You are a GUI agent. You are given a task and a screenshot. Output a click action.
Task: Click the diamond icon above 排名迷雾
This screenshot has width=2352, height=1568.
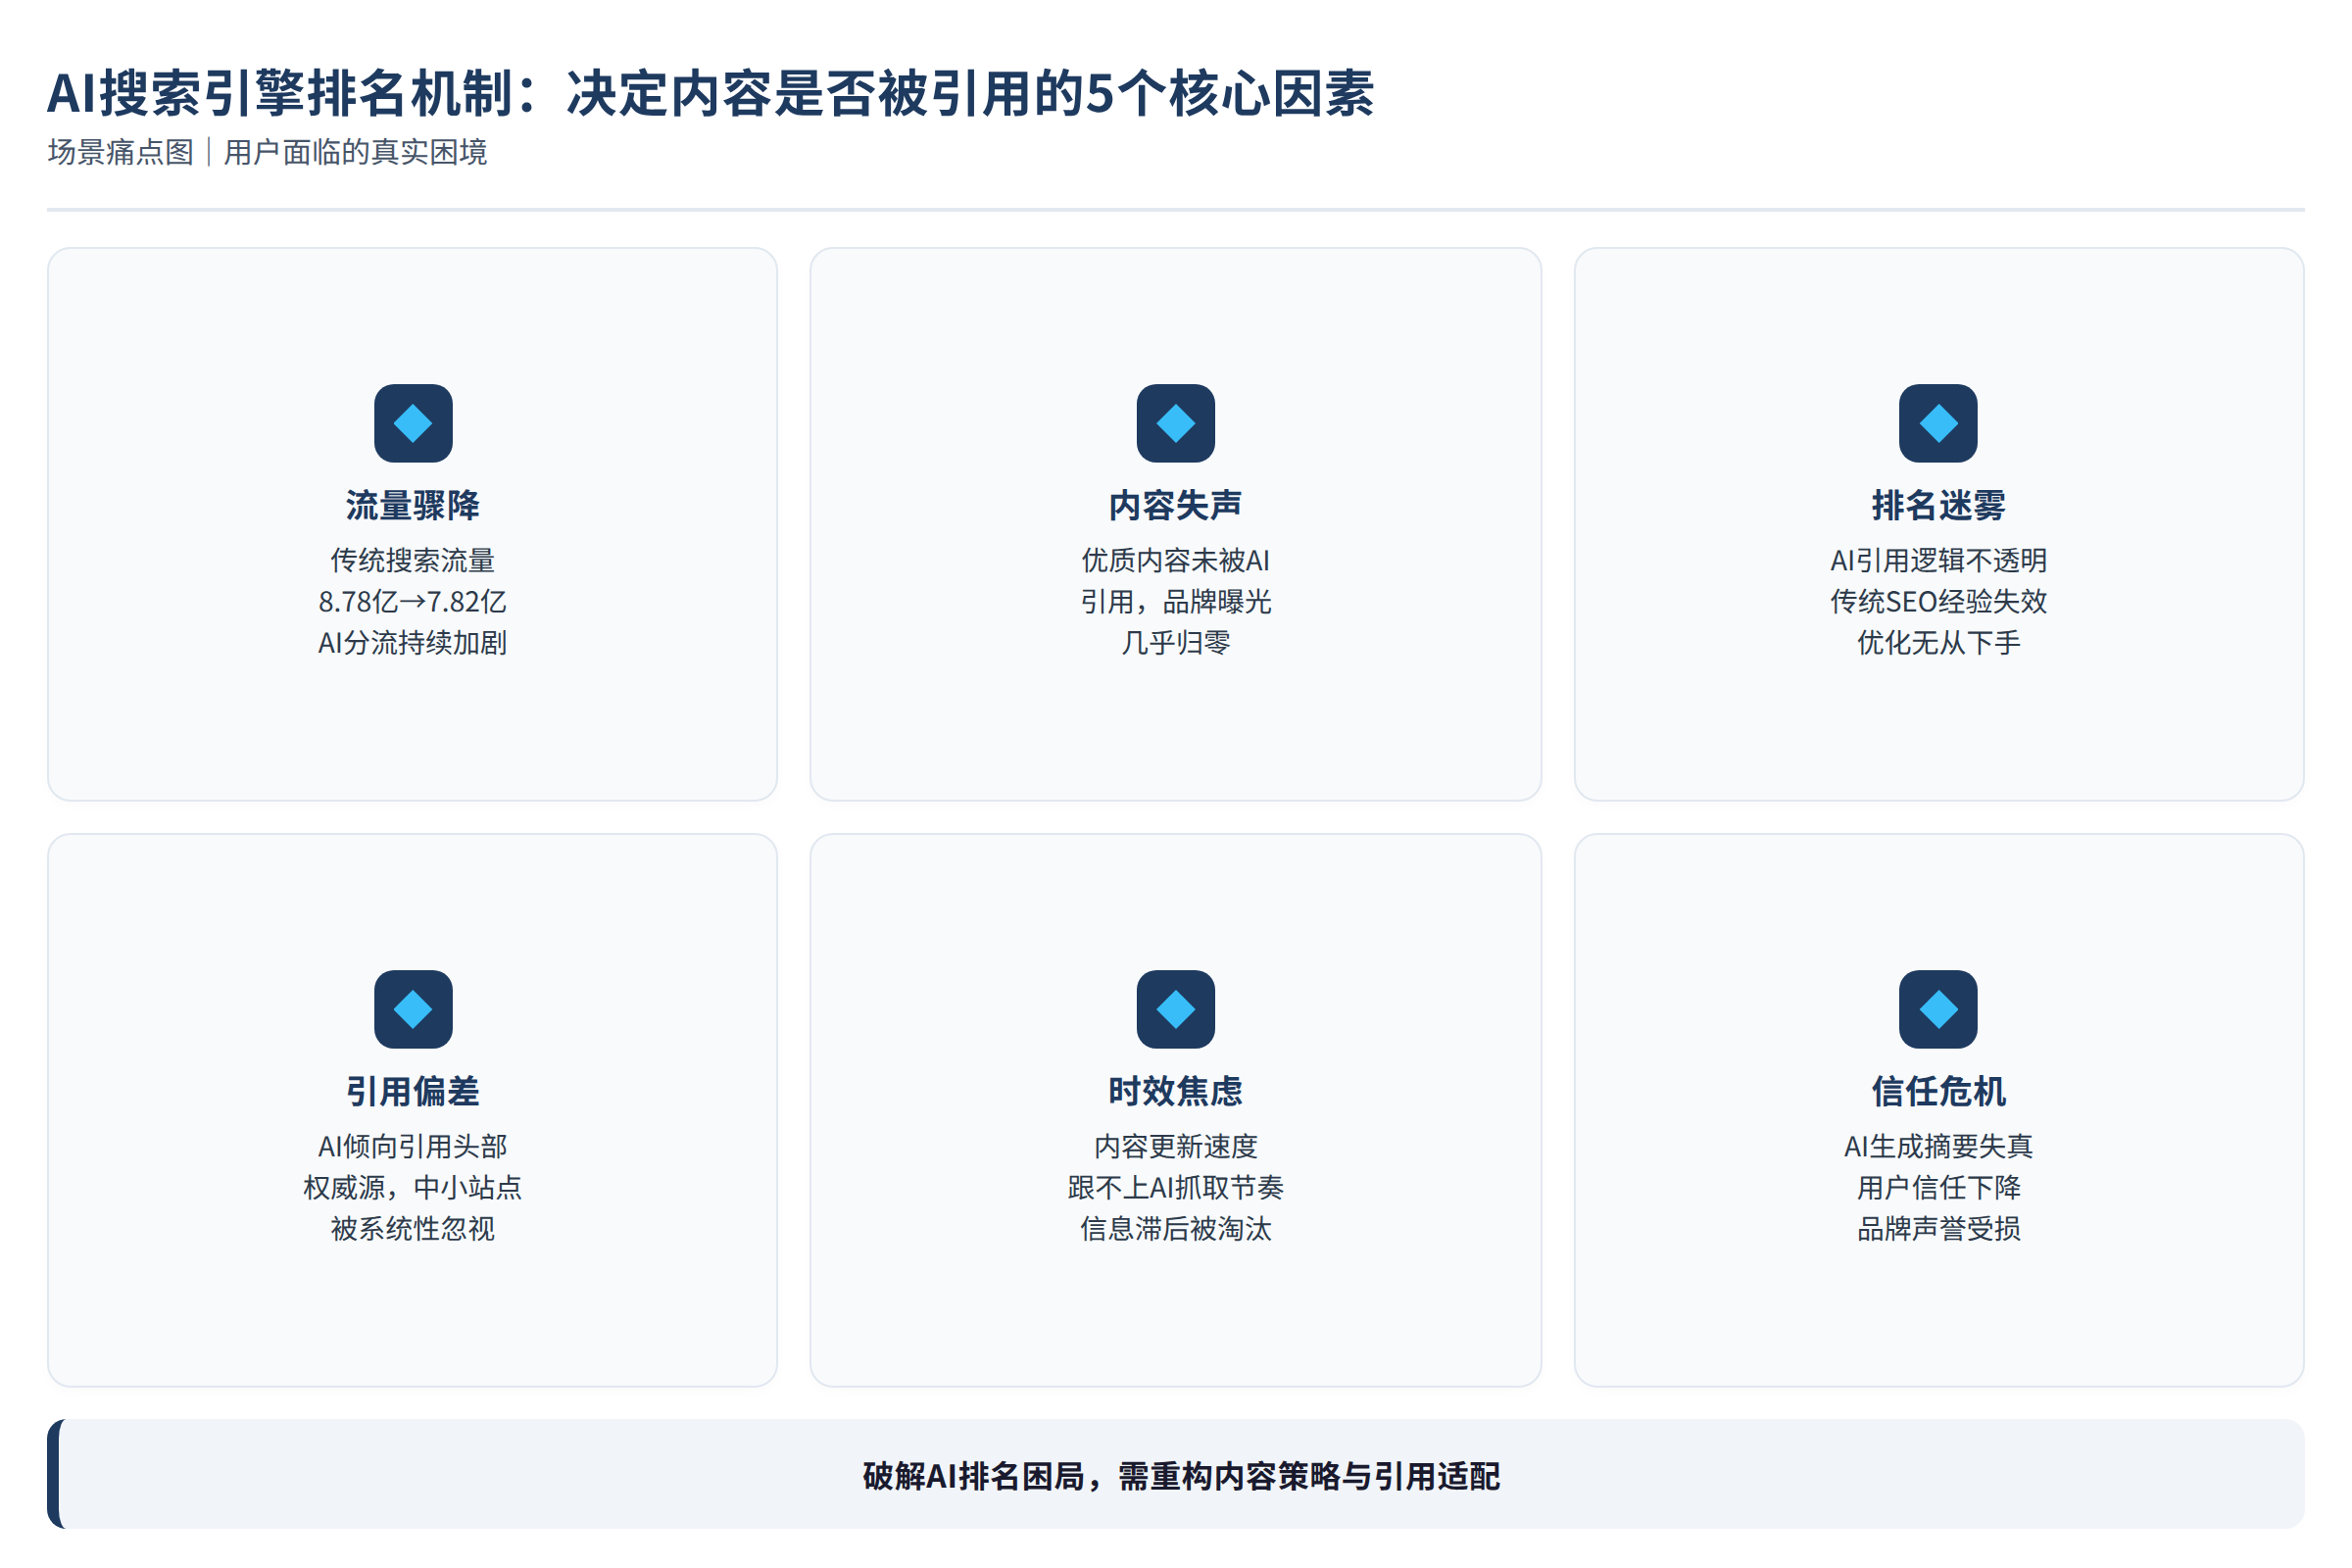click(1938, 423)
